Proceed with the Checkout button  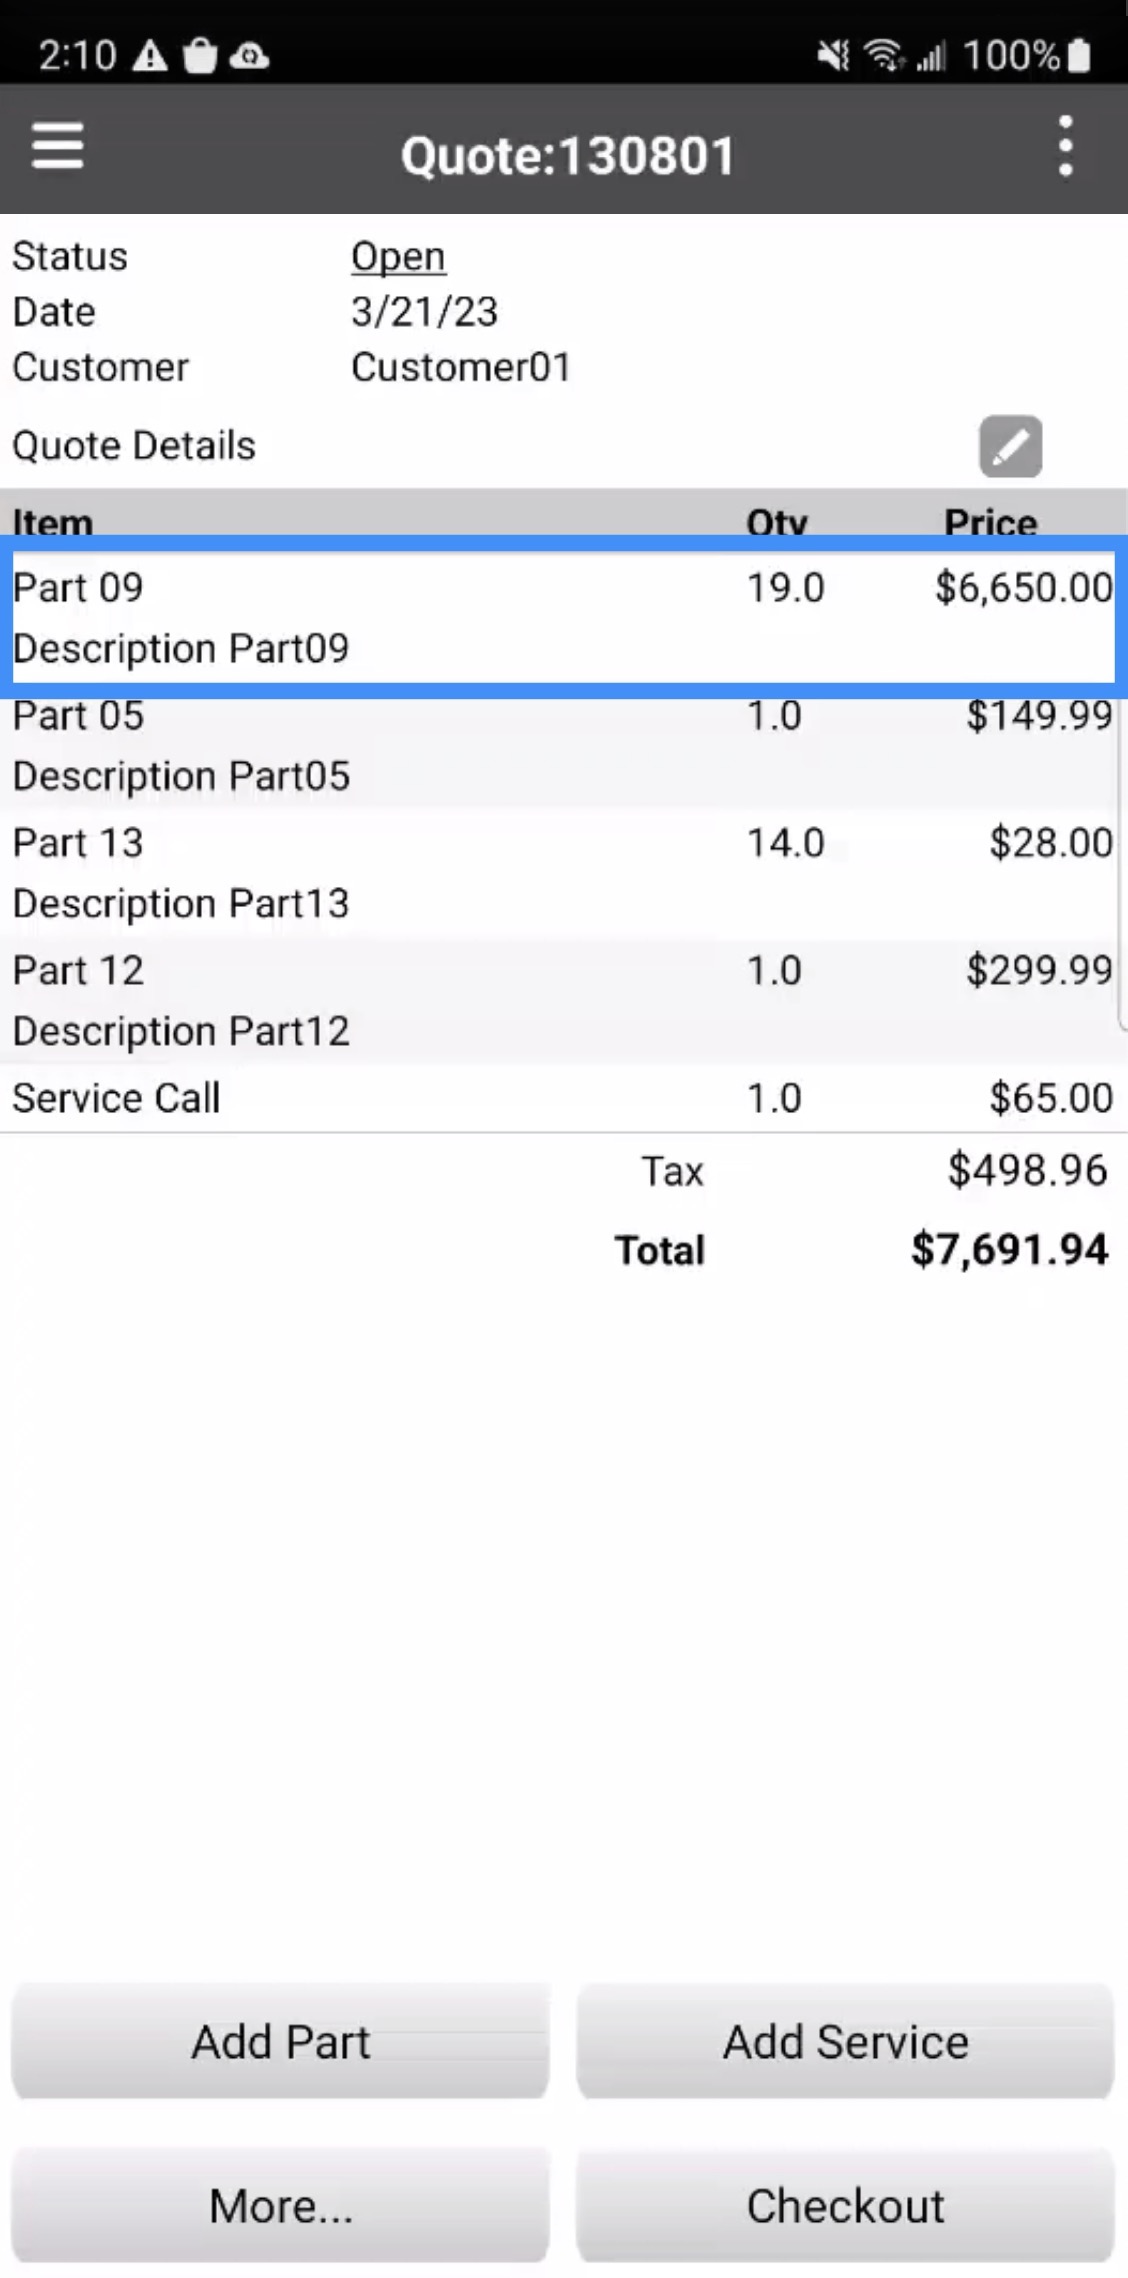[x=845, y=2205]
